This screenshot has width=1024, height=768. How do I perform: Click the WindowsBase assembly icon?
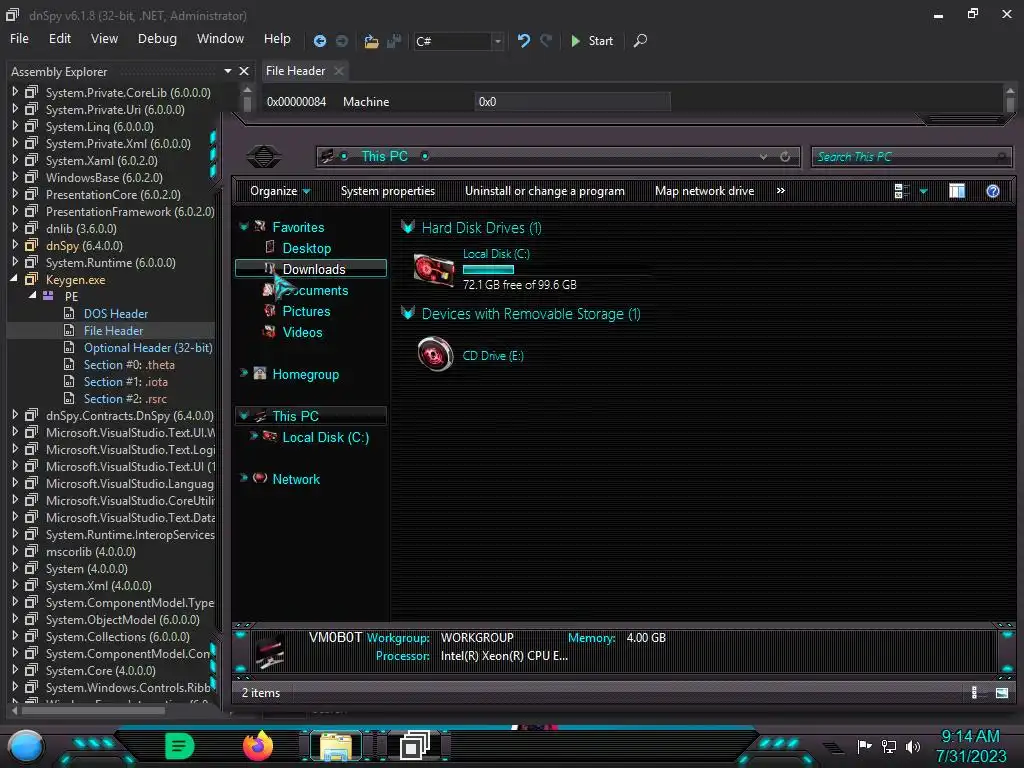(x=31, y=177)
